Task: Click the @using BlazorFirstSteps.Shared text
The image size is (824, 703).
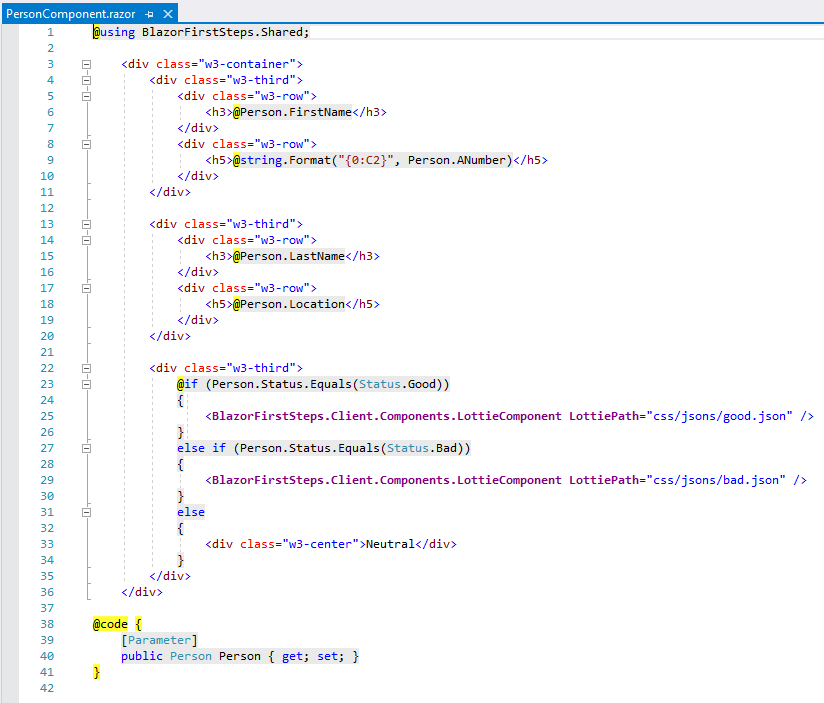Action: (201, 32)
